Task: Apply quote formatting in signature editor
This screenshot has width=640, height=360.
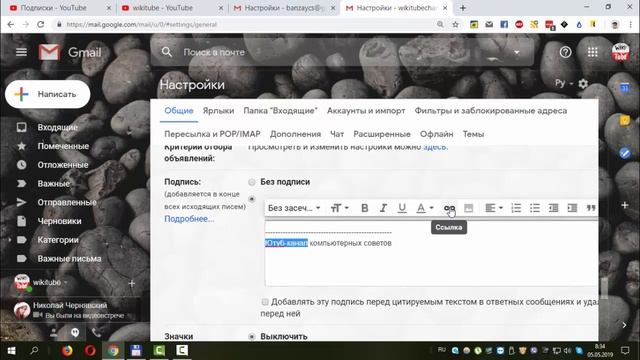Action: pos(591,208)
